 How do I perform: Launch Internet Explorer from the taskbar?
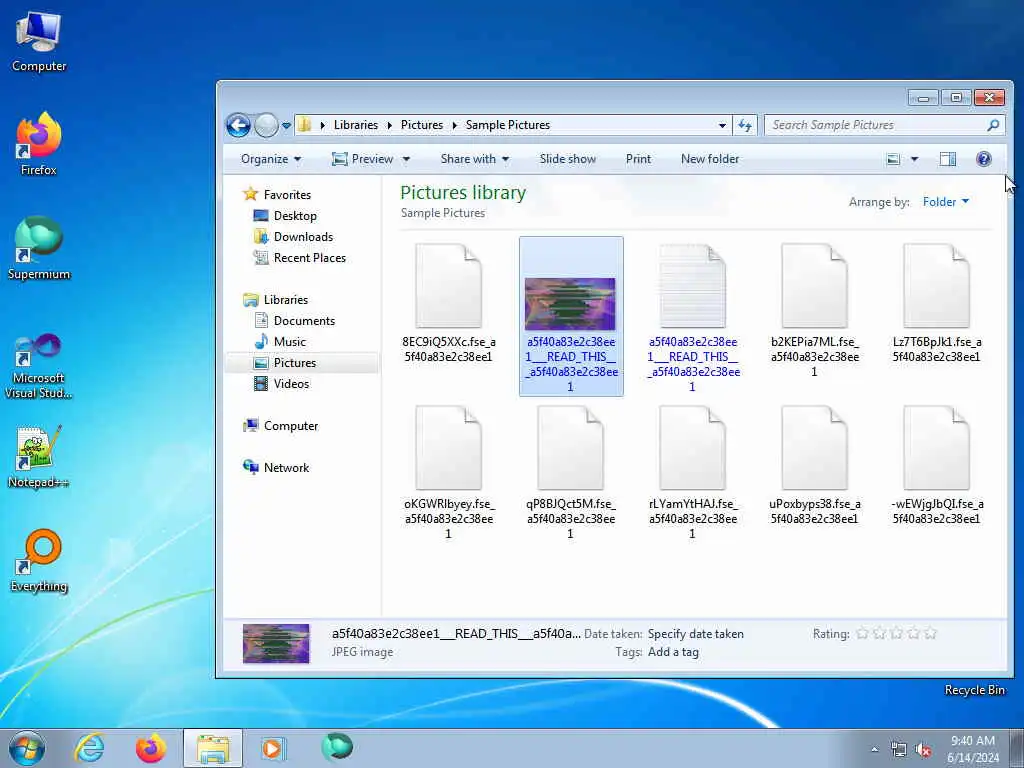pyautogui.click(x=89, y=748)
